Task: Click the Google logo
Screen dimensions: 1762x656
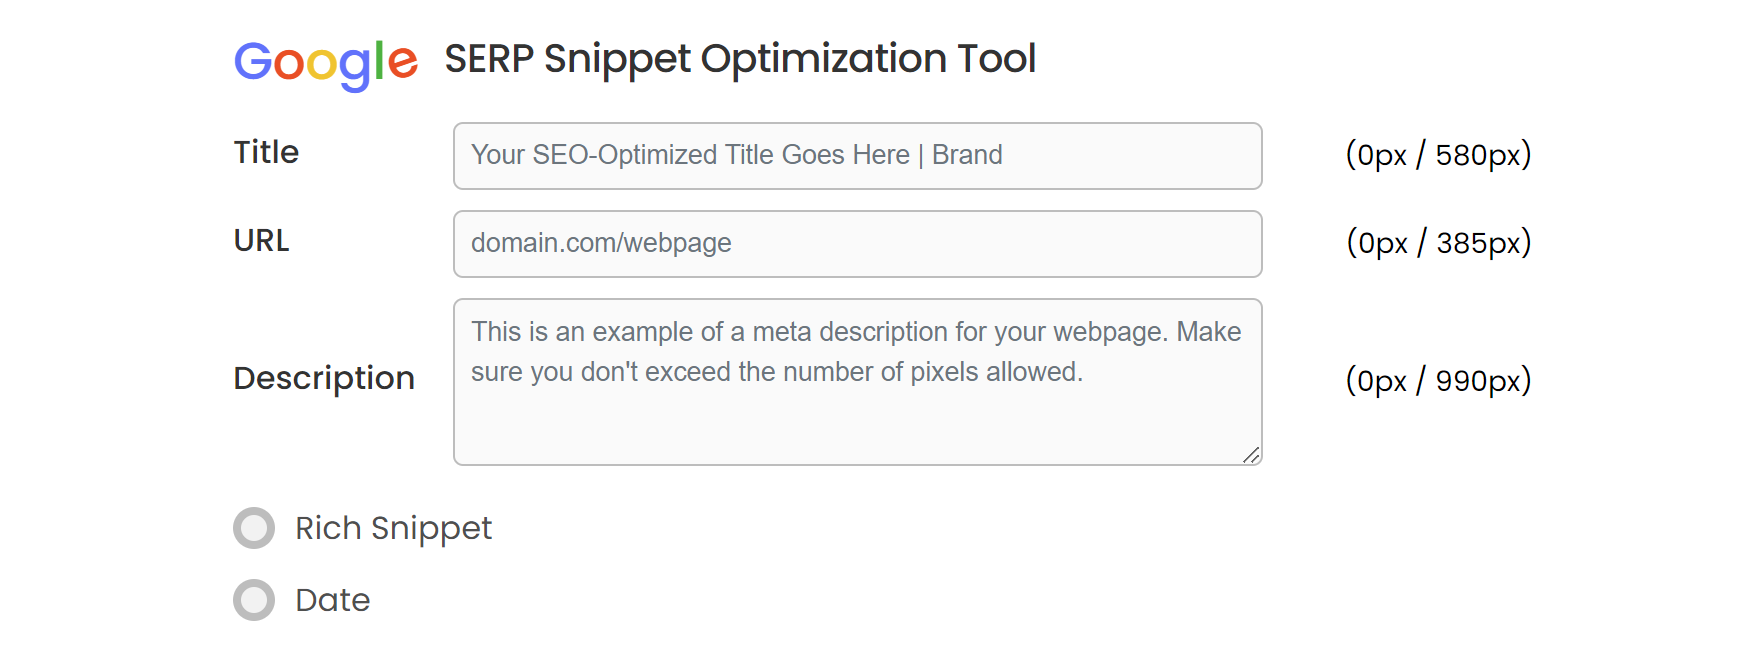Action: pos(325,62)
